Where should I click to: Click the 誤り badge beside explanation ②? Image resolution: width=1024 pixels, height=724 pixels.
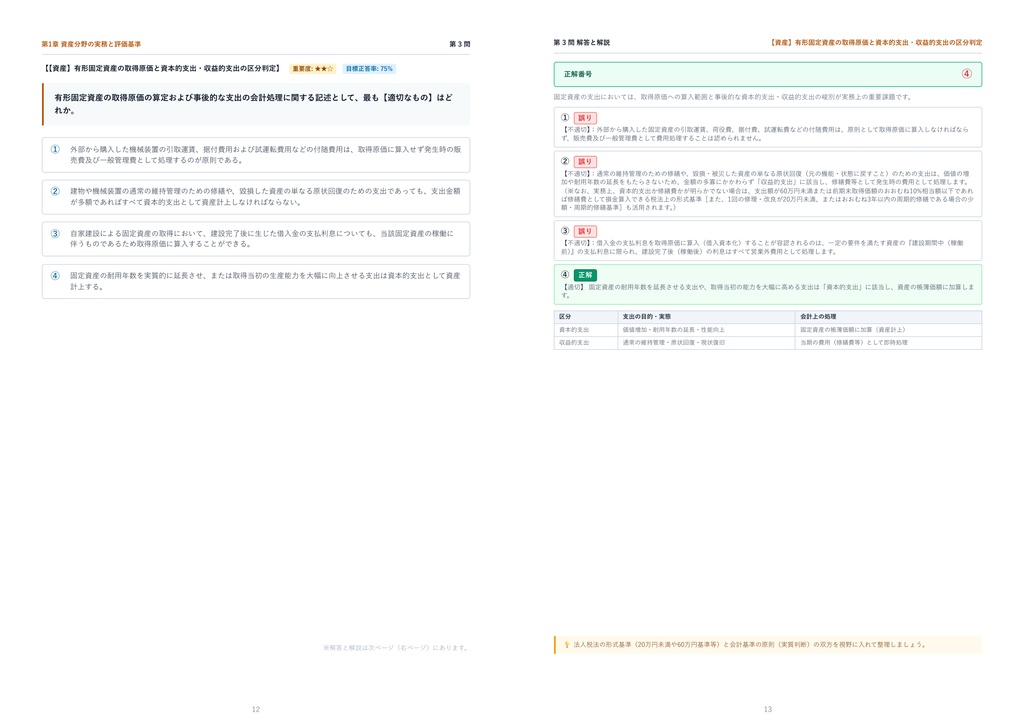(585, 161)
